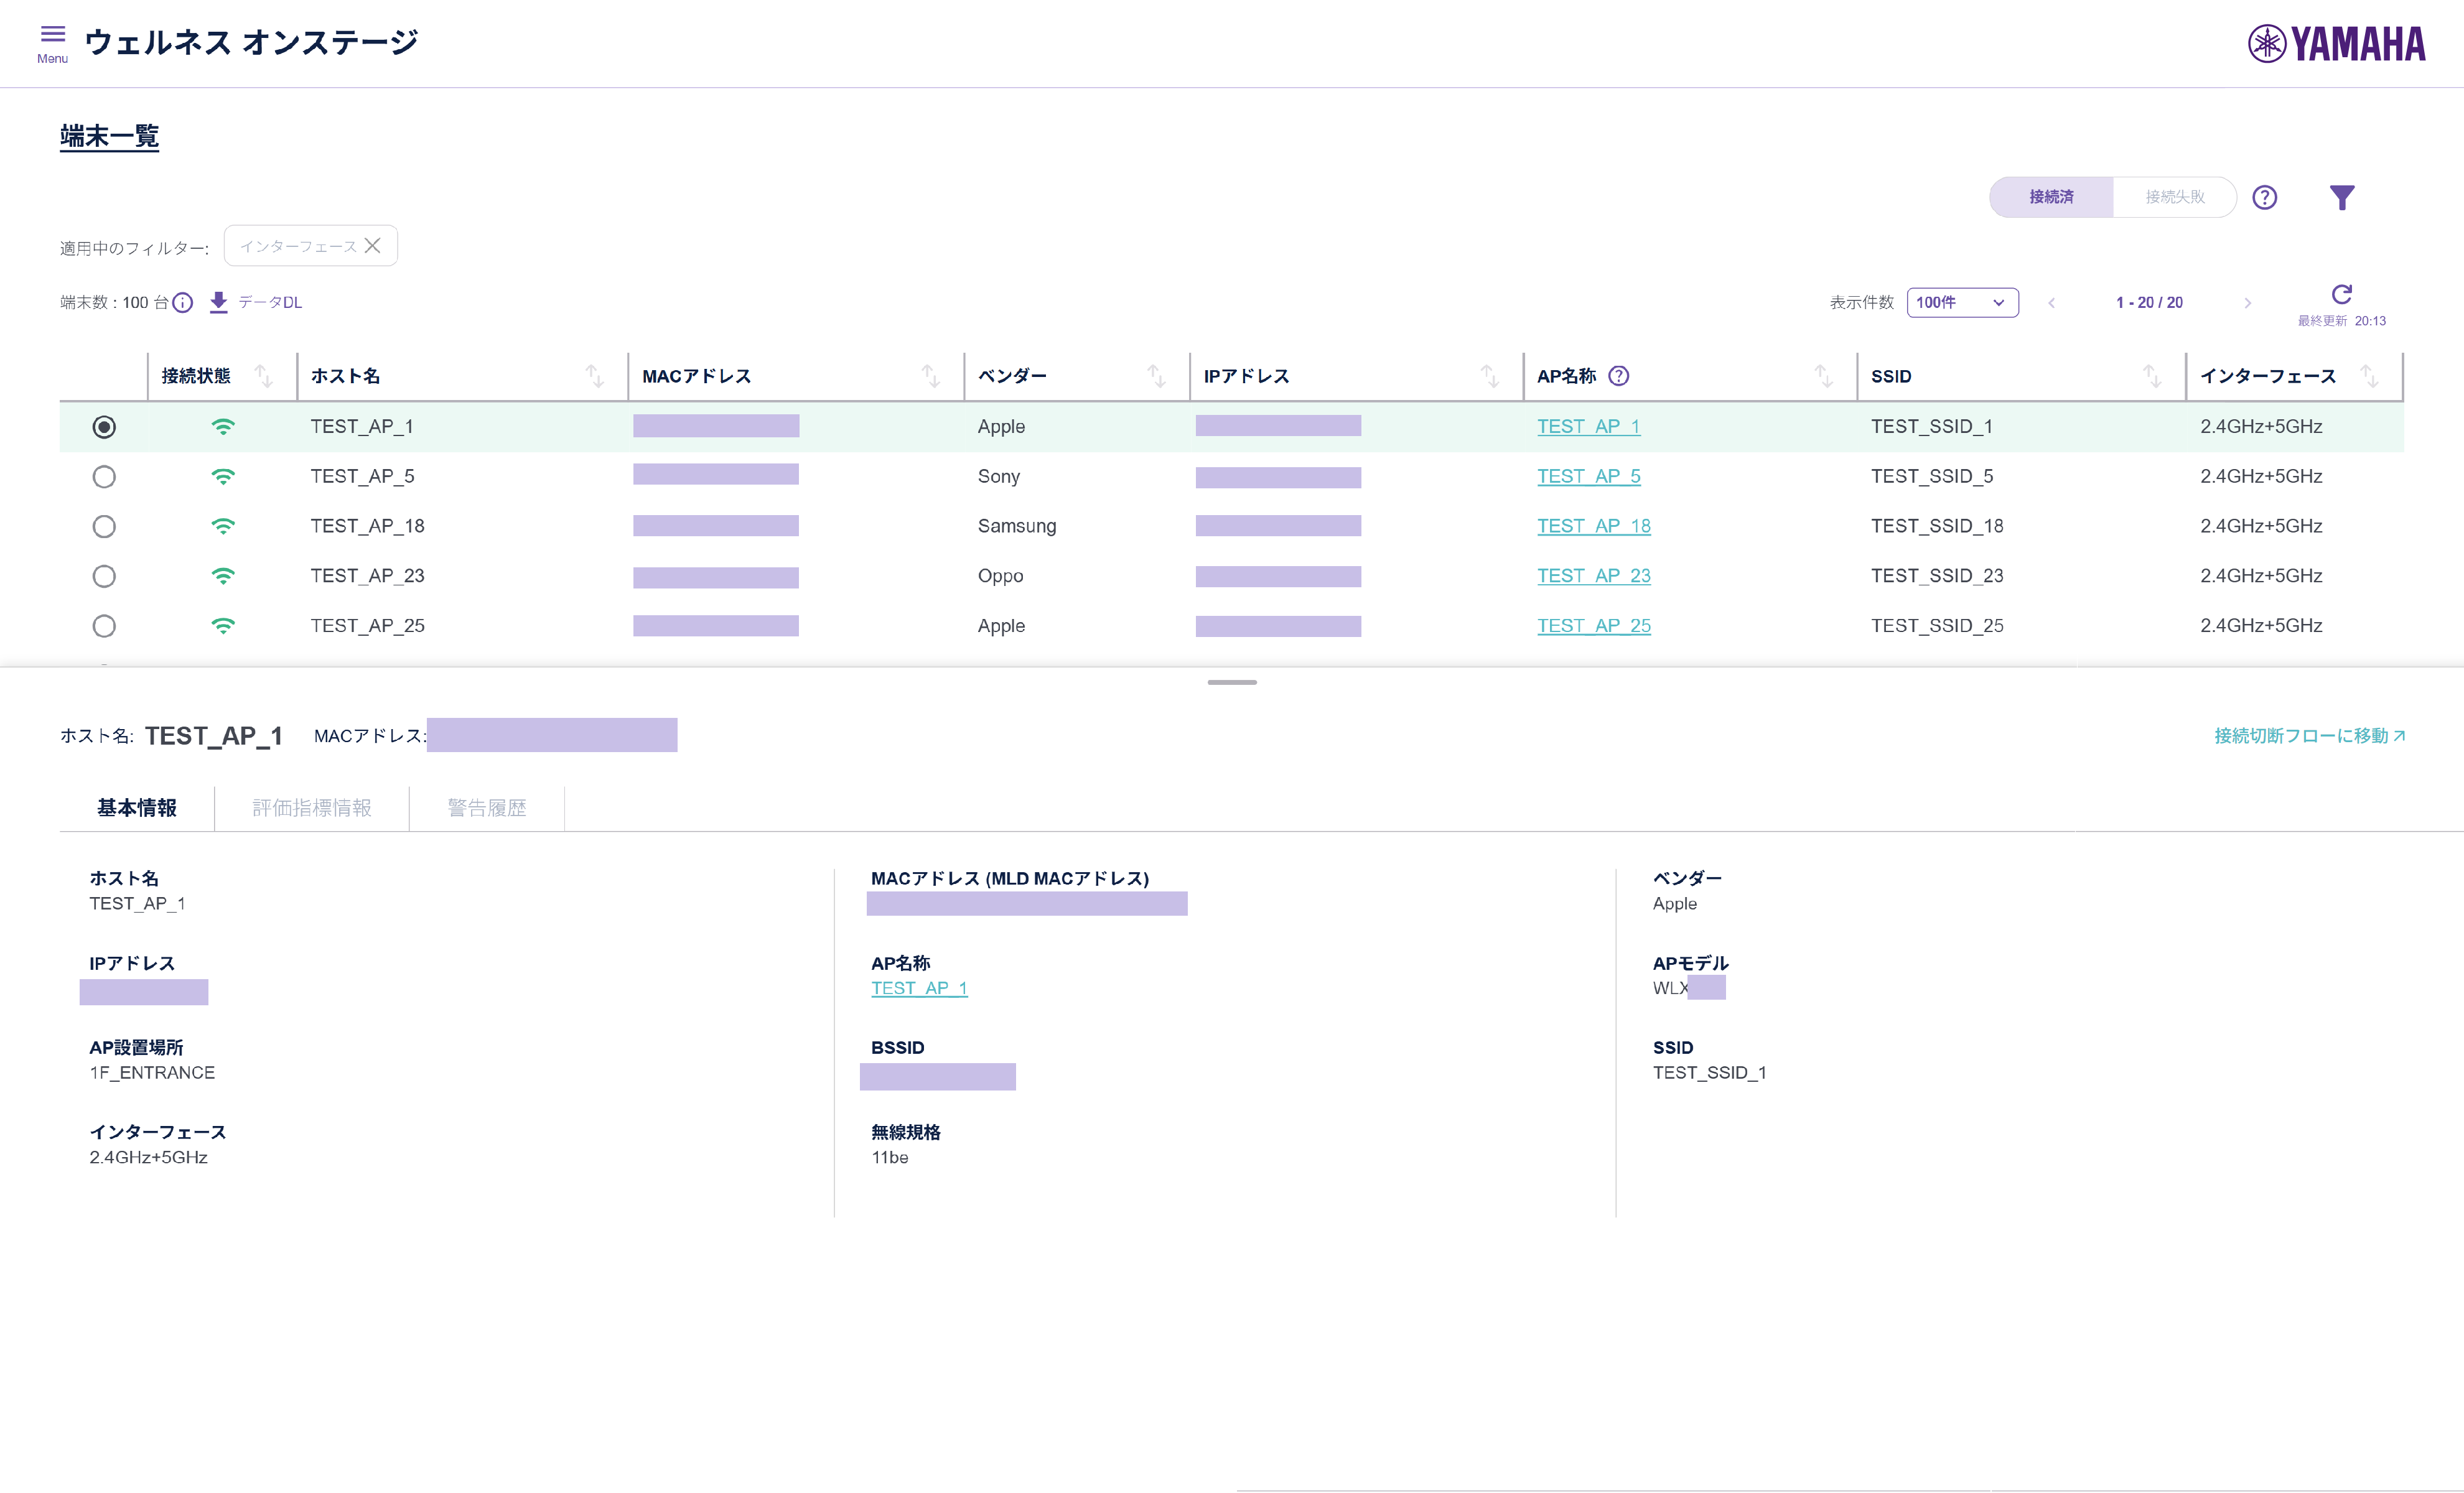2464x1493 pixels.
Task: Sort by 接続状態 column arrows
Action: point(264,376)
